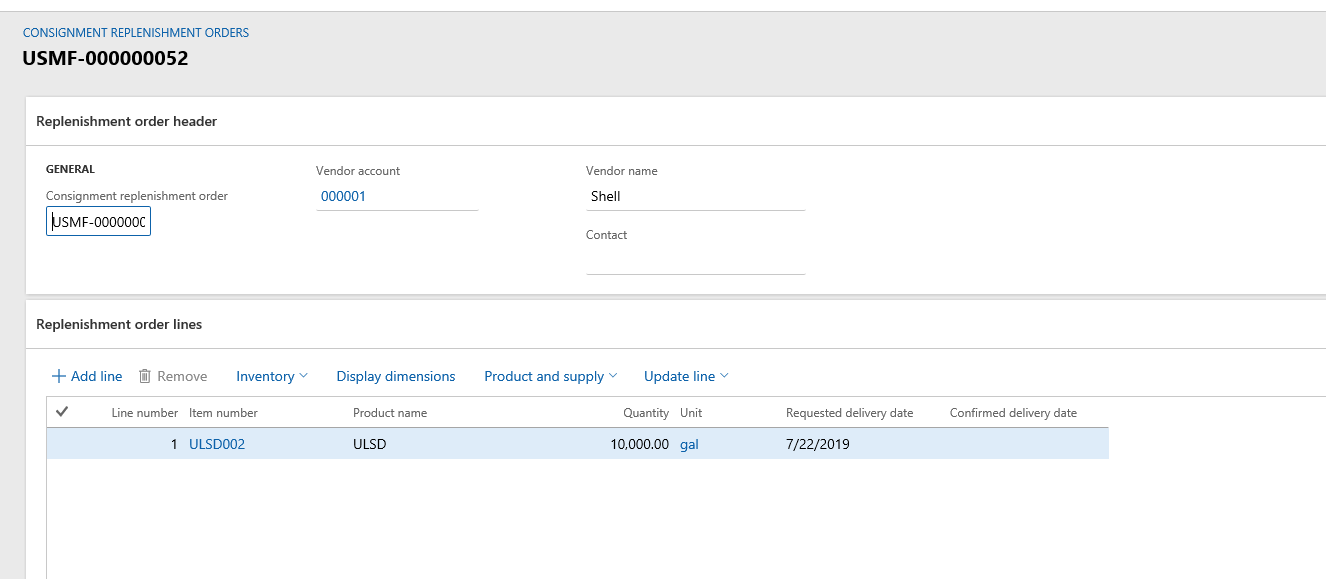Click the trash icon for Remove
This screenshot has width=1326, height=579.
coord(145,376)
